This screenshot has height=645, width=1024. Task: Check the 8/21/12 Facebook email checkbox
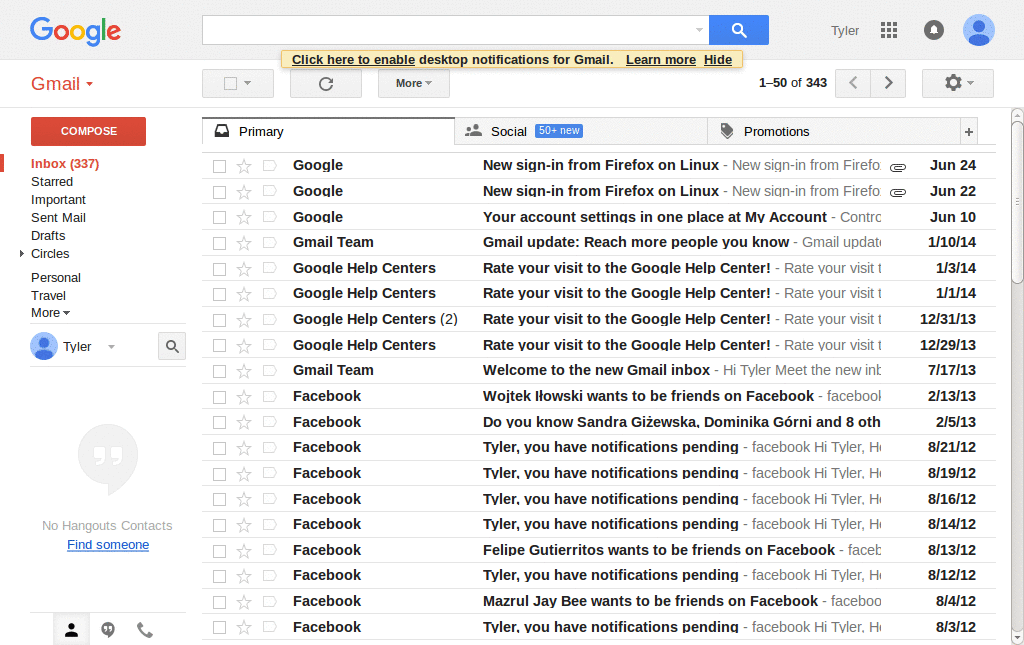click(219, 448)
